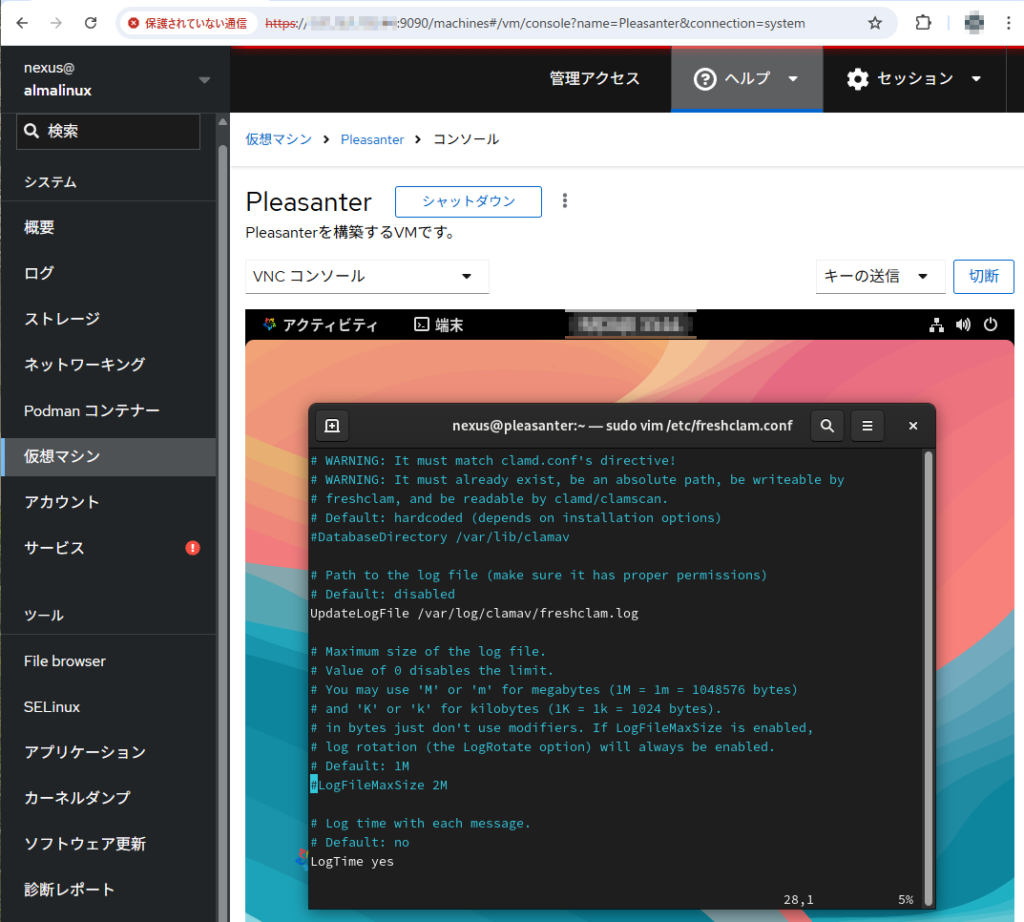Expand the セッション menu

tap(914, 79)
